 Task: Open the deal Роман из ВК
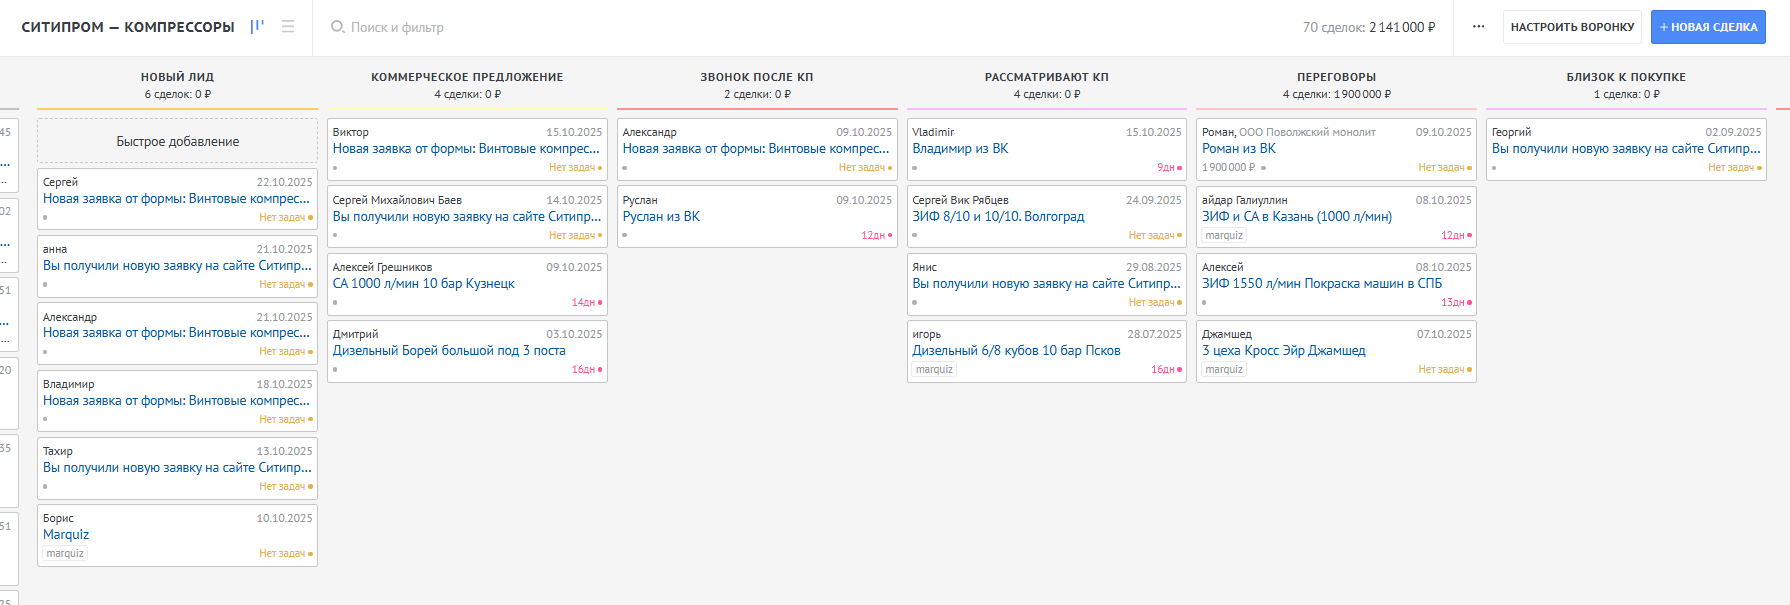pyautogui.click(x=1239, y=148)
